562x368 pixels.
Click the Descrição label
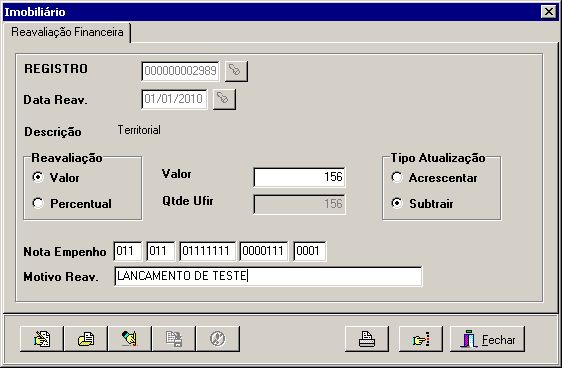tap(53, 132)
